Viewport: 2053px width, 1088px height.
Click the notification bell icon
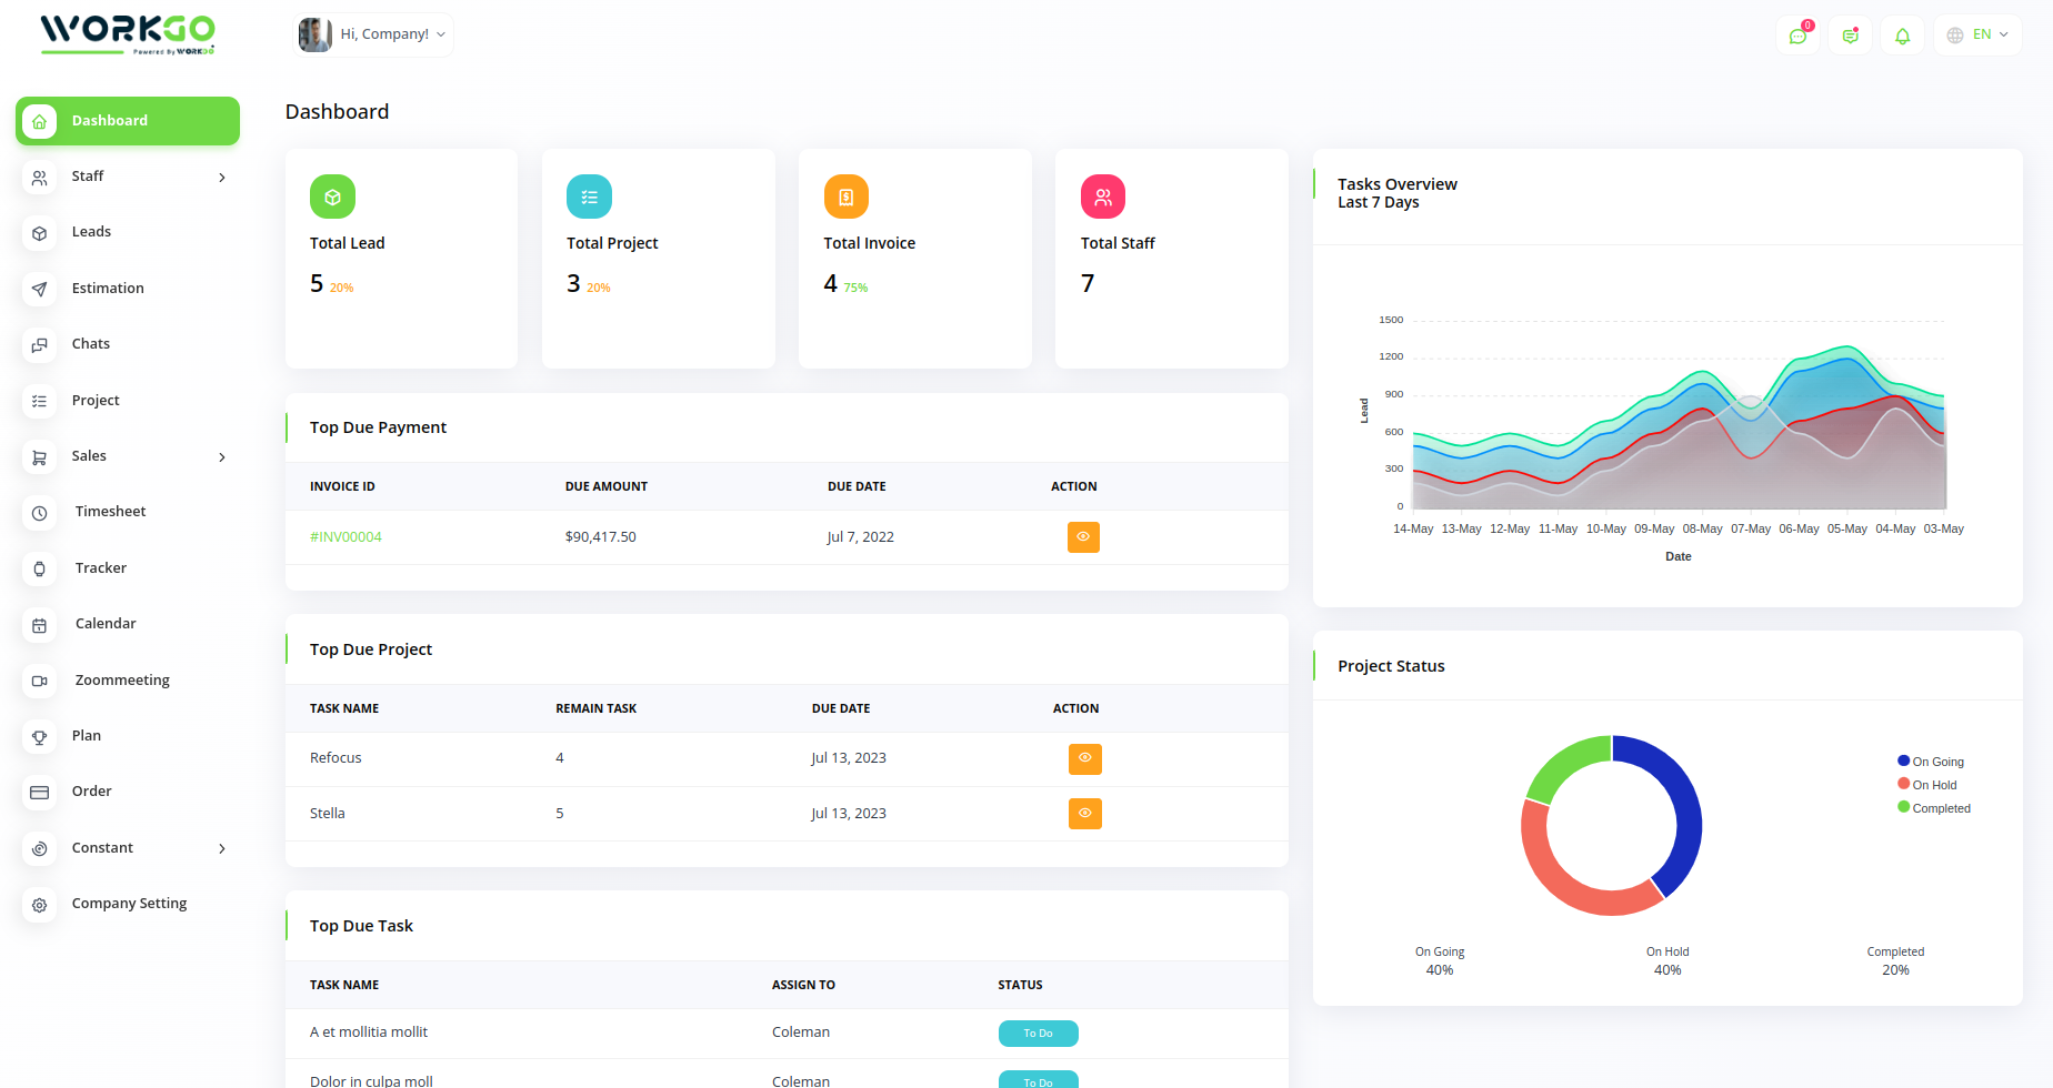point(1902,36)
